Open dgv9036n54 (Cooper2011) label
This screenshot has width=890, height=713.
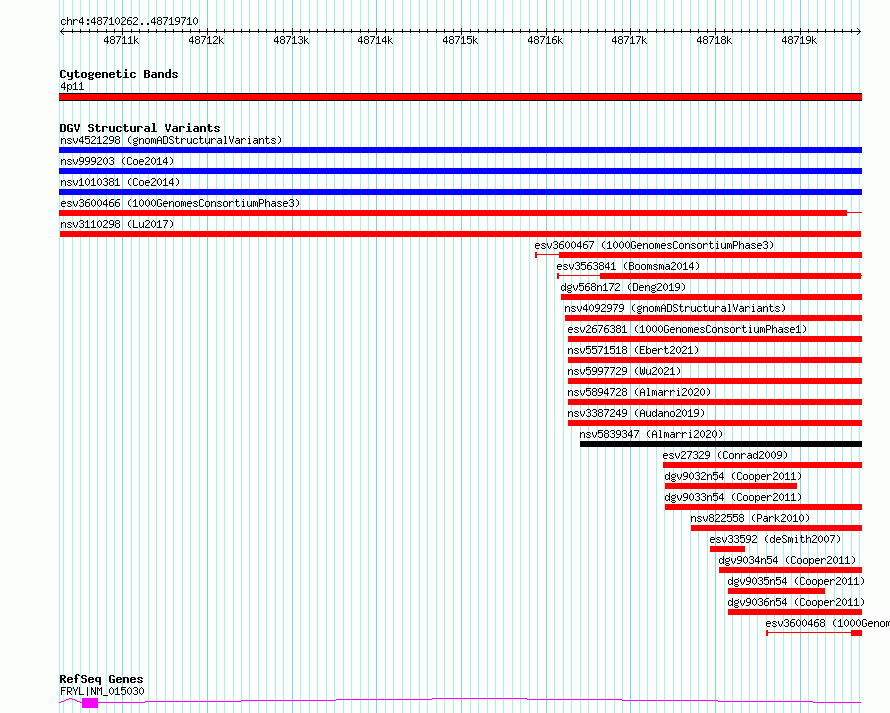click(796, 602)
